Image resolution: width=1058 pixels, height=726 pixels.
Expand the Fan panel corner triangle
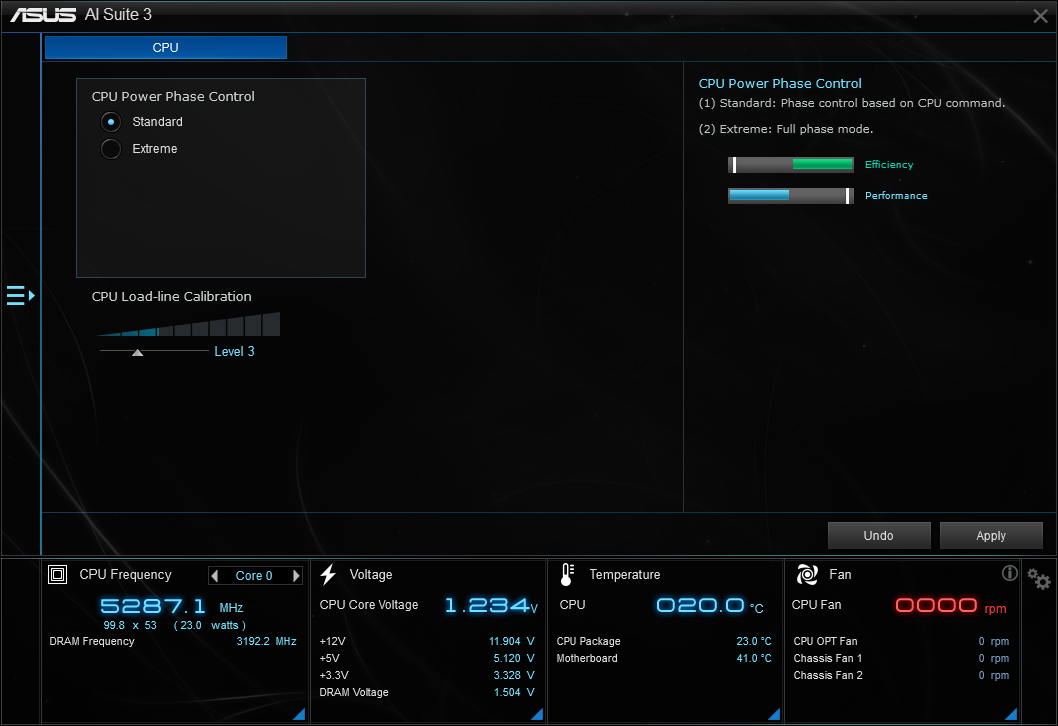tap(1011, 714)
